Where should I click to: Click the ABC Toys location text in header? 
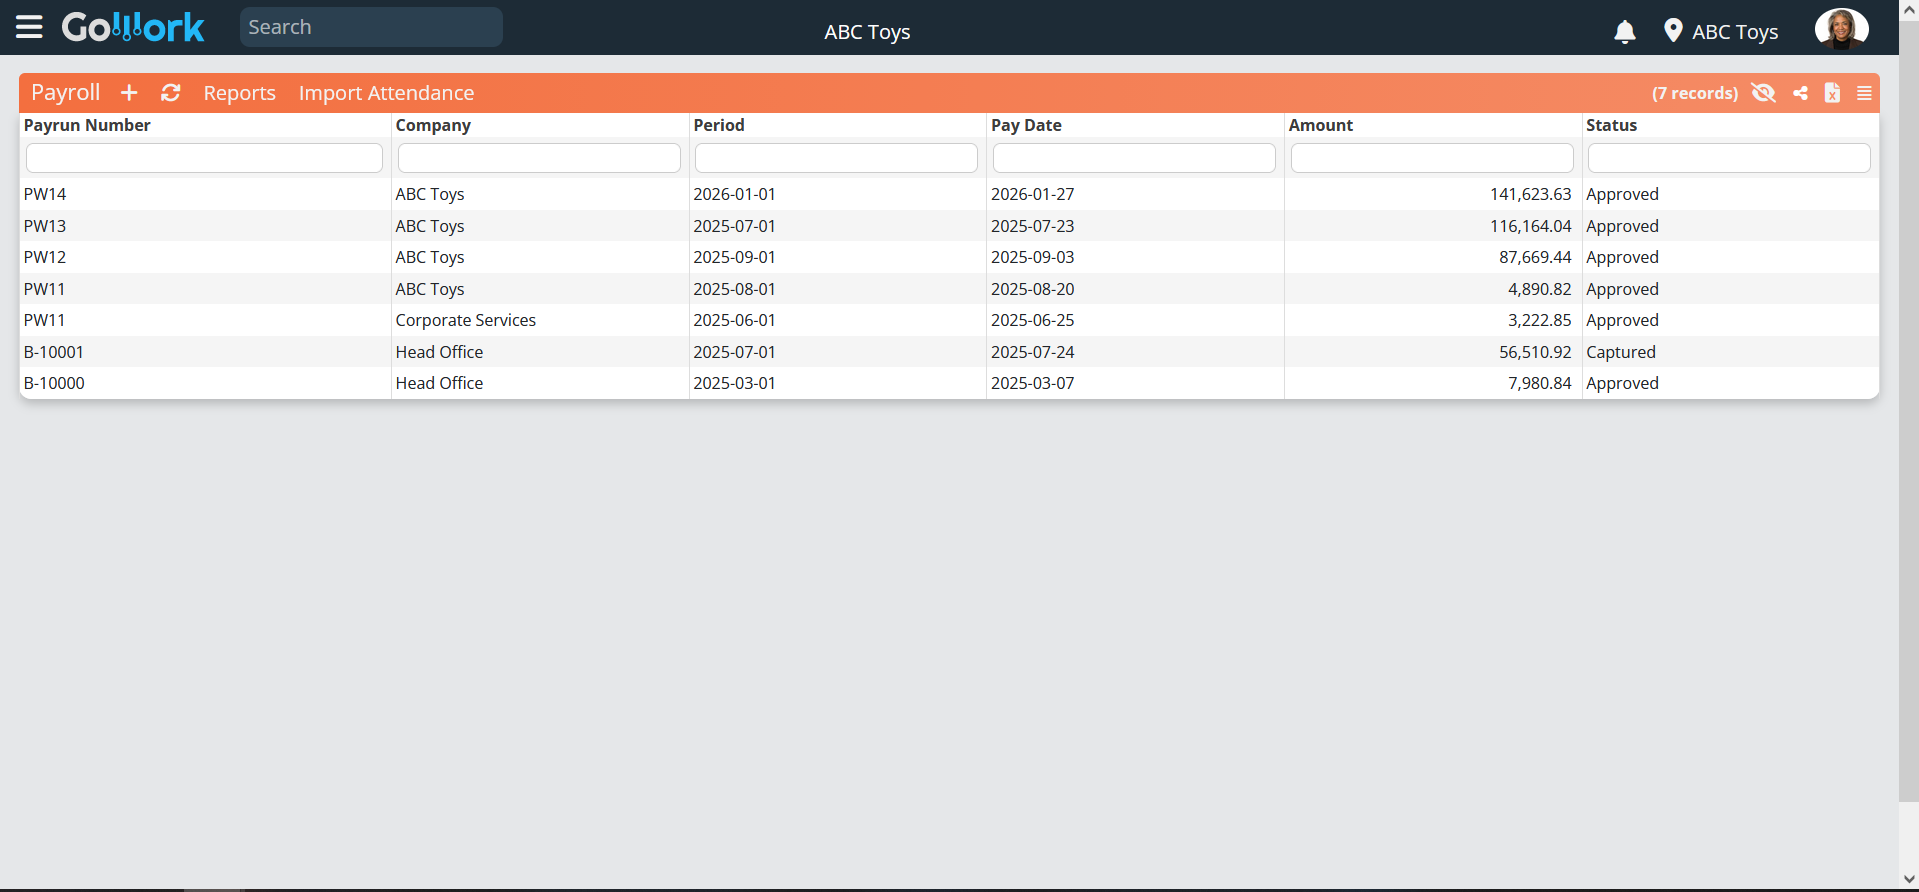tap(1735, 32)
